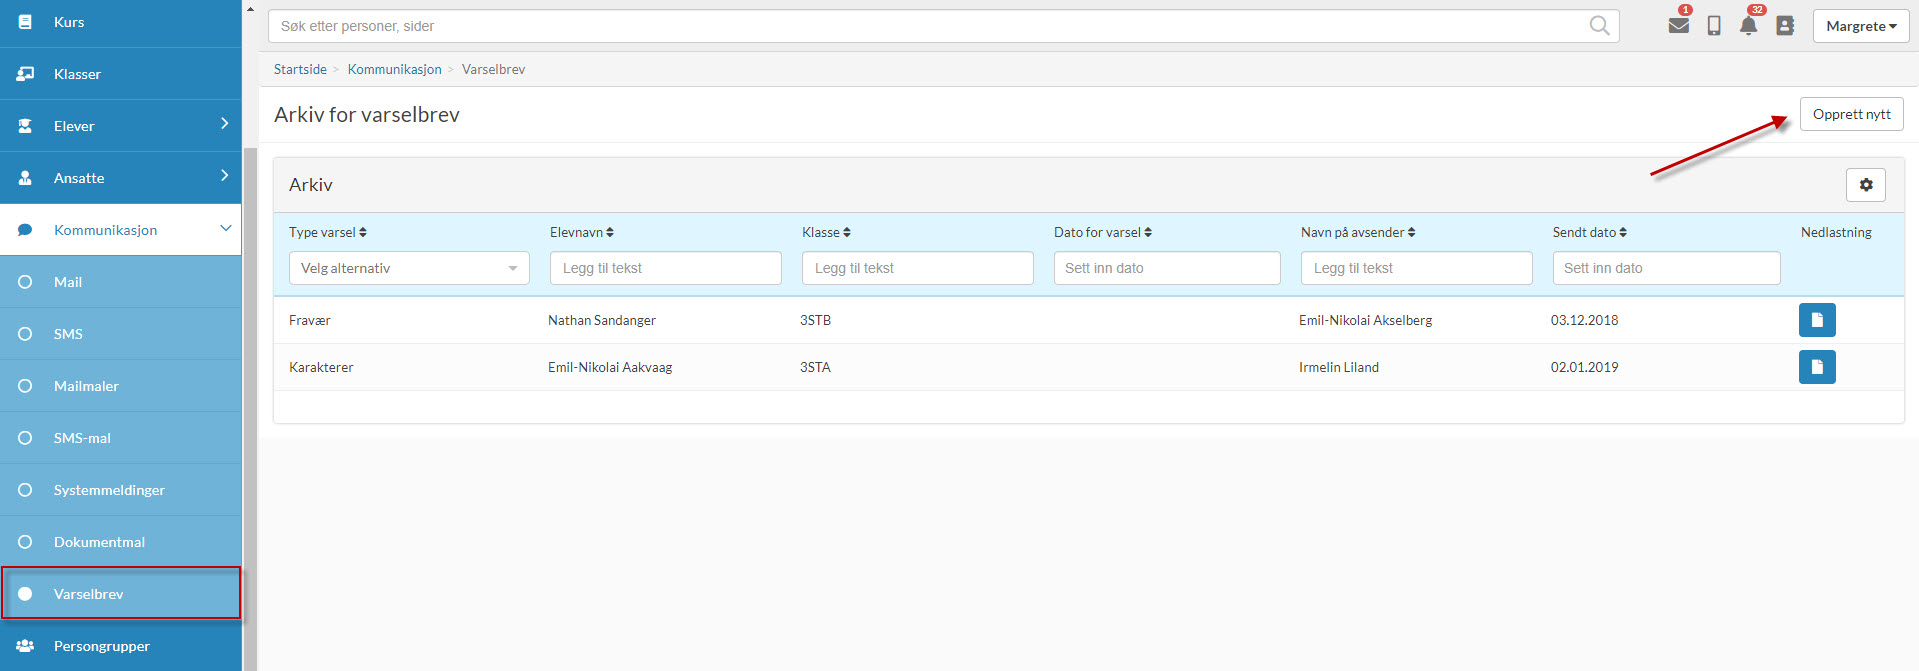The image size is (1919, 671).
Task: Click the 3STA class cell
Action: pos(815,367)
